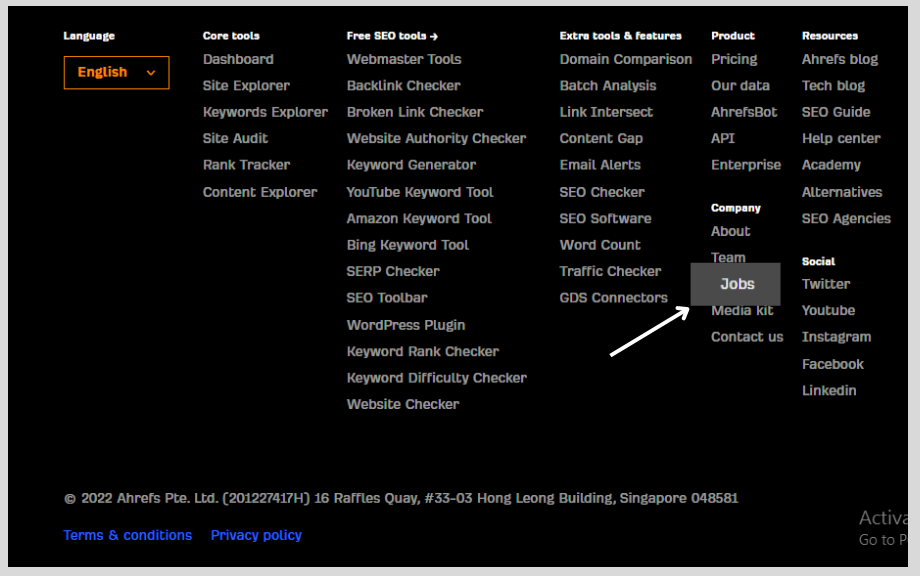Viewport: 920px width, 576px height.
Task: Open SEO Guide
Action: coord(836,112)
